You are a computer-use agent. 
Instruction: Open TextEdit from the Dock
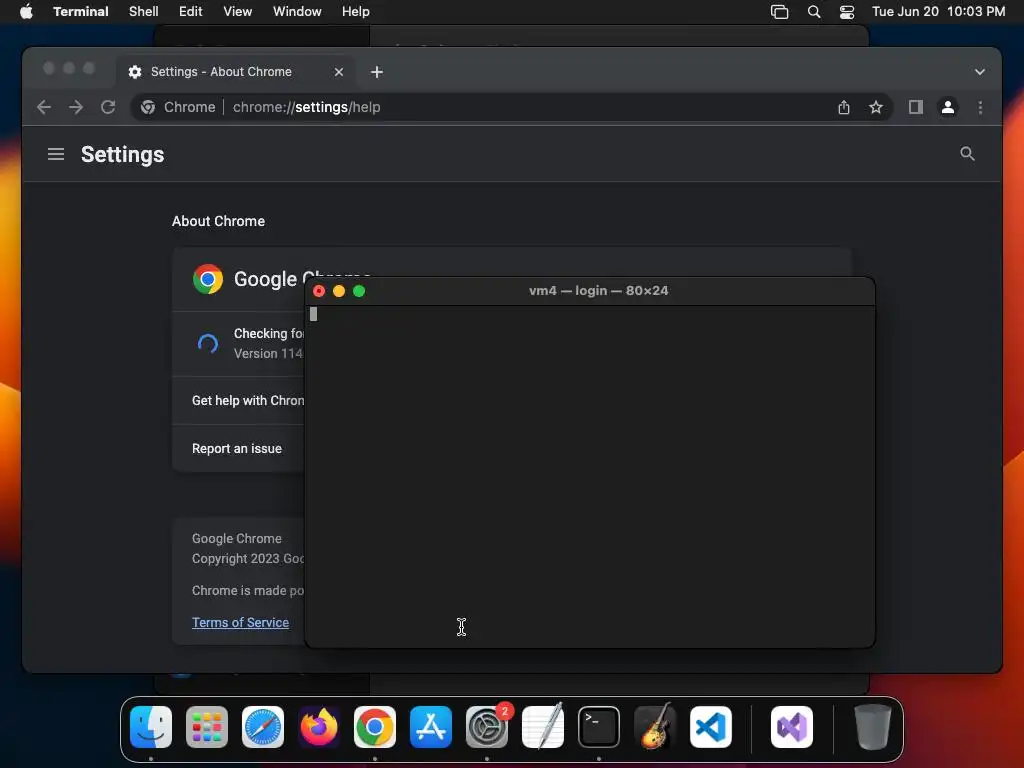pyautogui.click(x=543, y=727)
